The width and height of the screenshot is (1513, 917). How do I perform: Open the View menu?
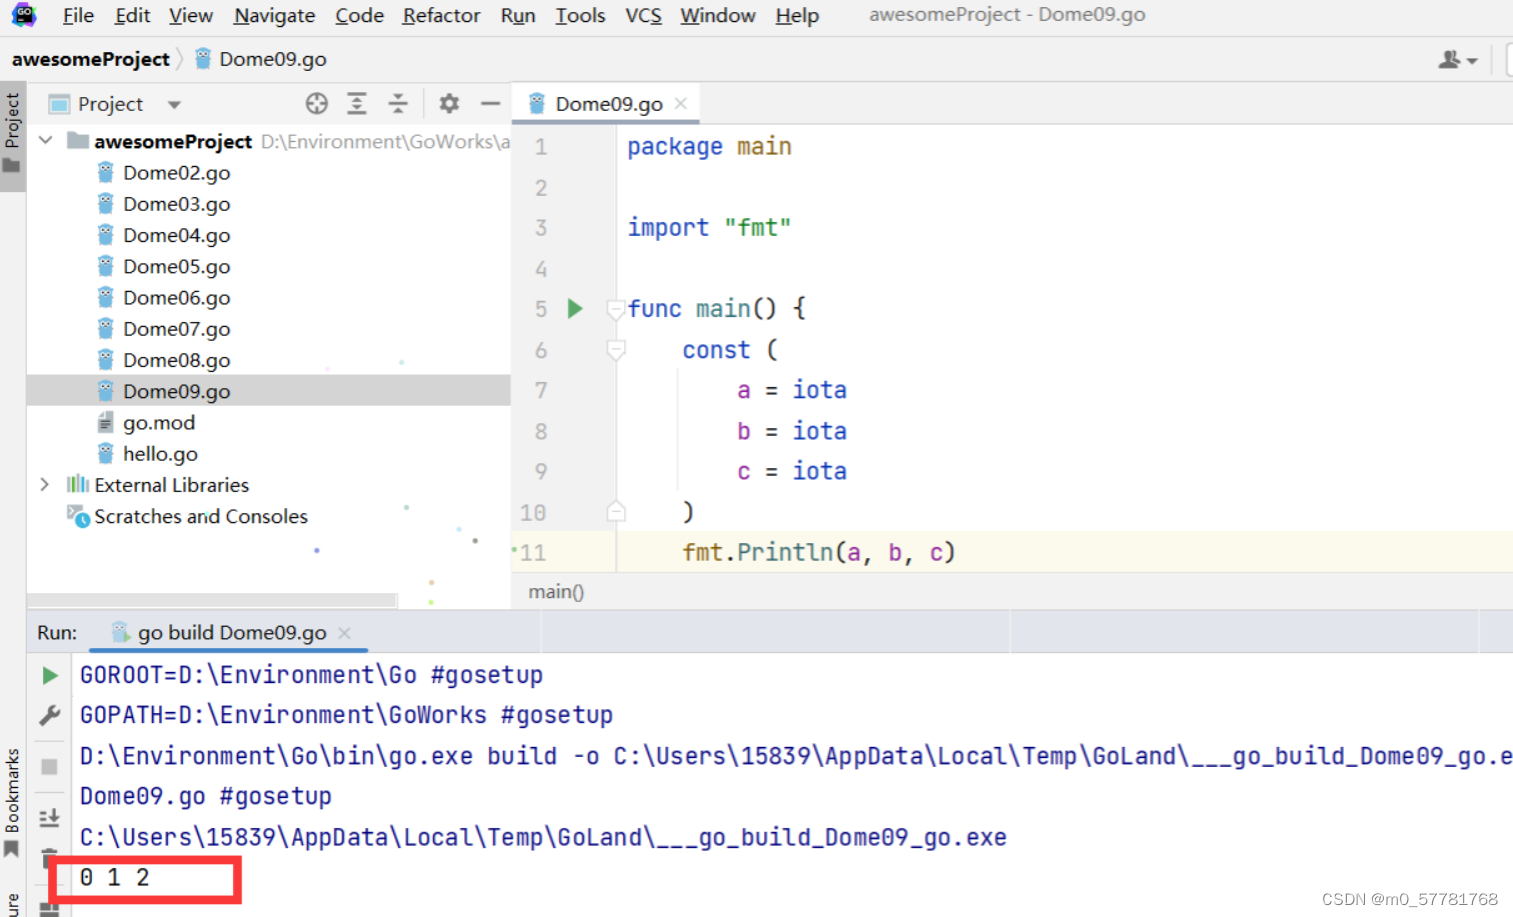pos(190,16)
